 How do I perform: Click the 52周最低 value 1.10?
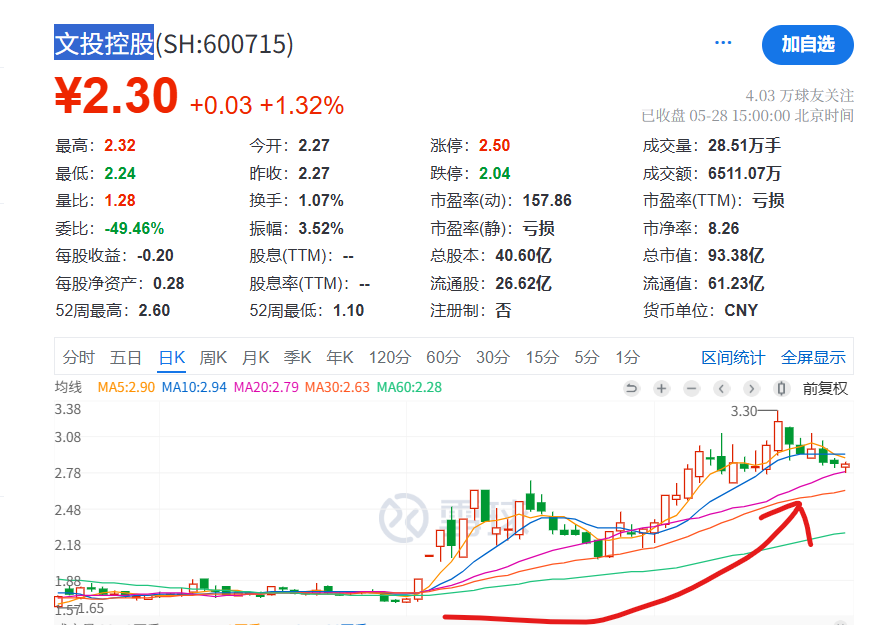click(x=348, y=310)
